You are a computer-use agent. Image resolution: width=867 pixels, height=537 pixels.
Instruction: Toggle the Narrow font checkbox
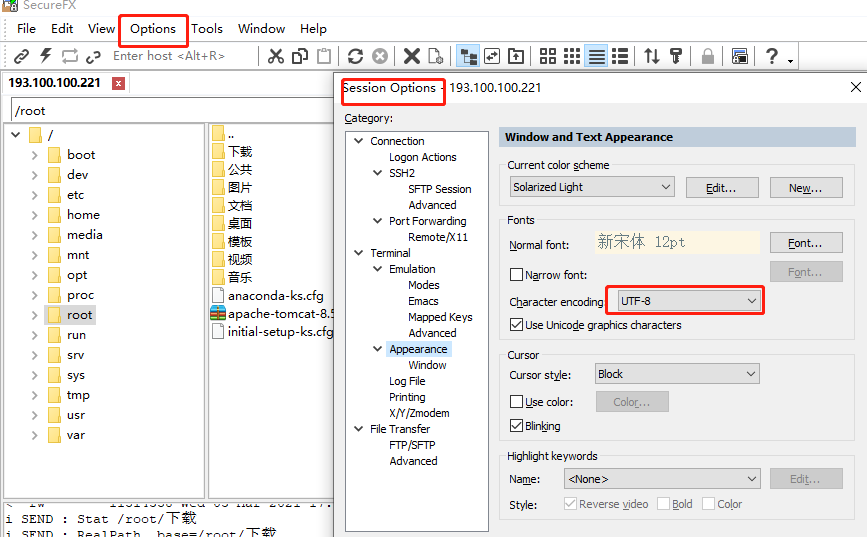coord(516,274)
